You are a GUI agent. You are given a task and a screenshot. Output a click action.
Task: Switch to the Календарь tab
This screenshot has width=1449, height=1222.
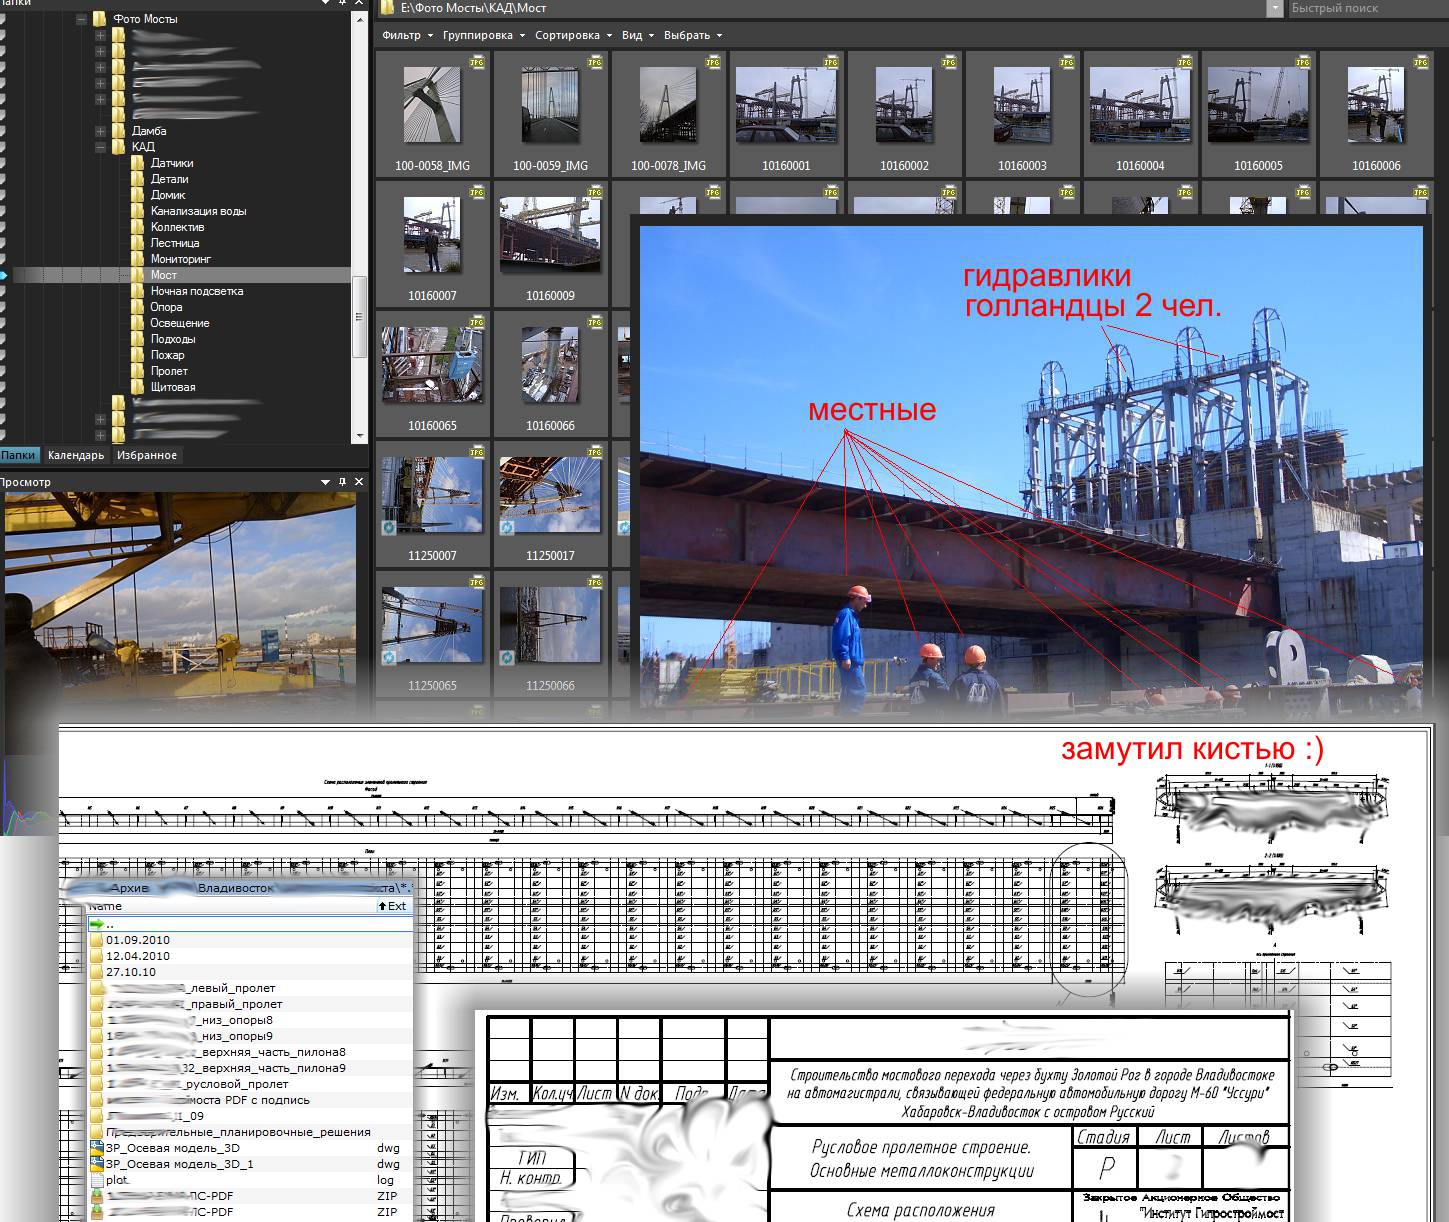tap(76, 455)
